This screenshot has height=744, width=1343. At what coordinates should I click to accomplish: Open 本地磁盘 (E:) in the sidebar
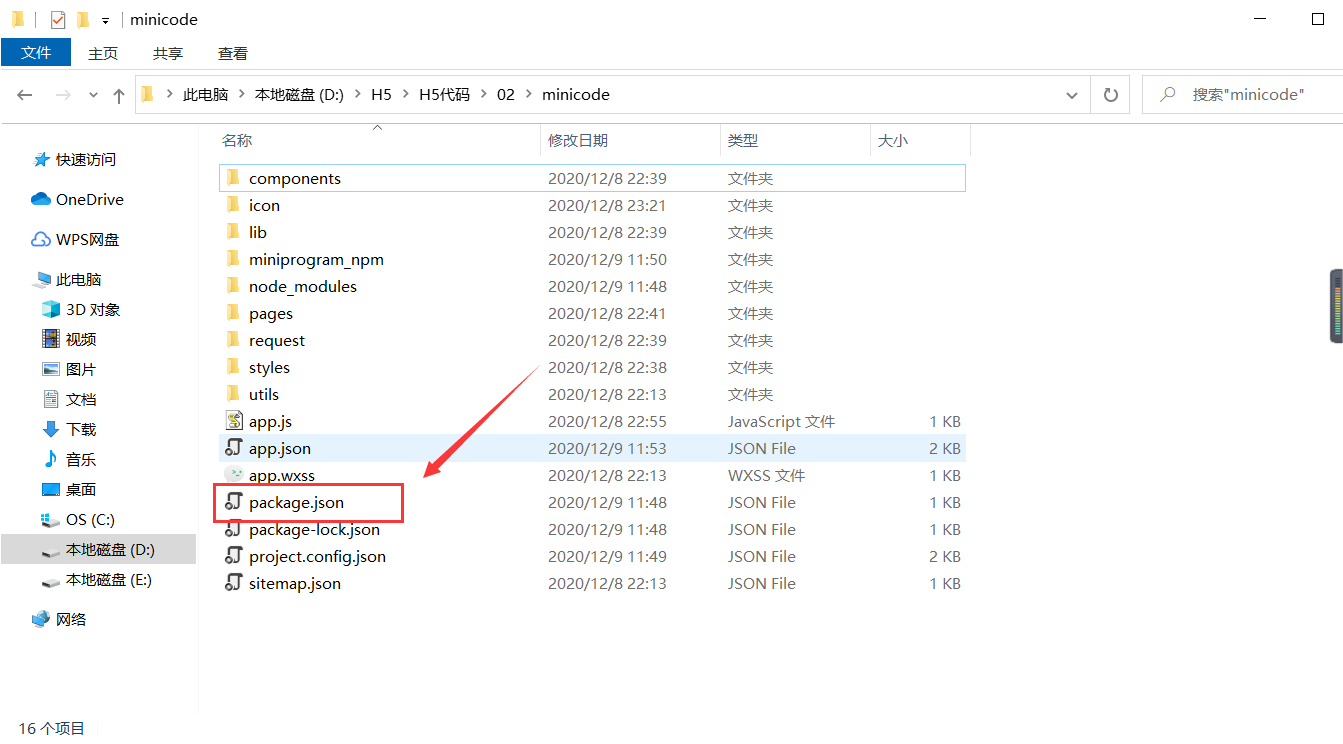click(108, 580)
